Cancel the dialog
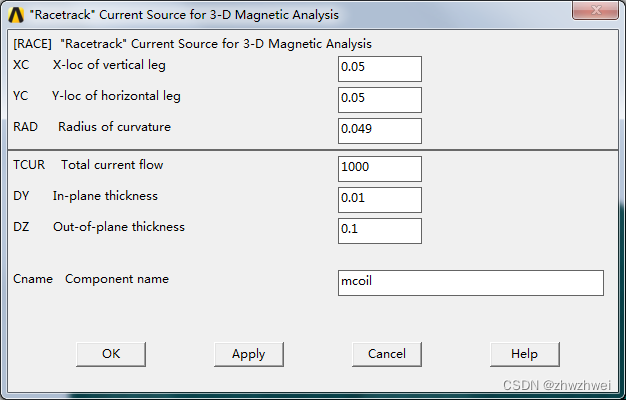 point(386,354)
